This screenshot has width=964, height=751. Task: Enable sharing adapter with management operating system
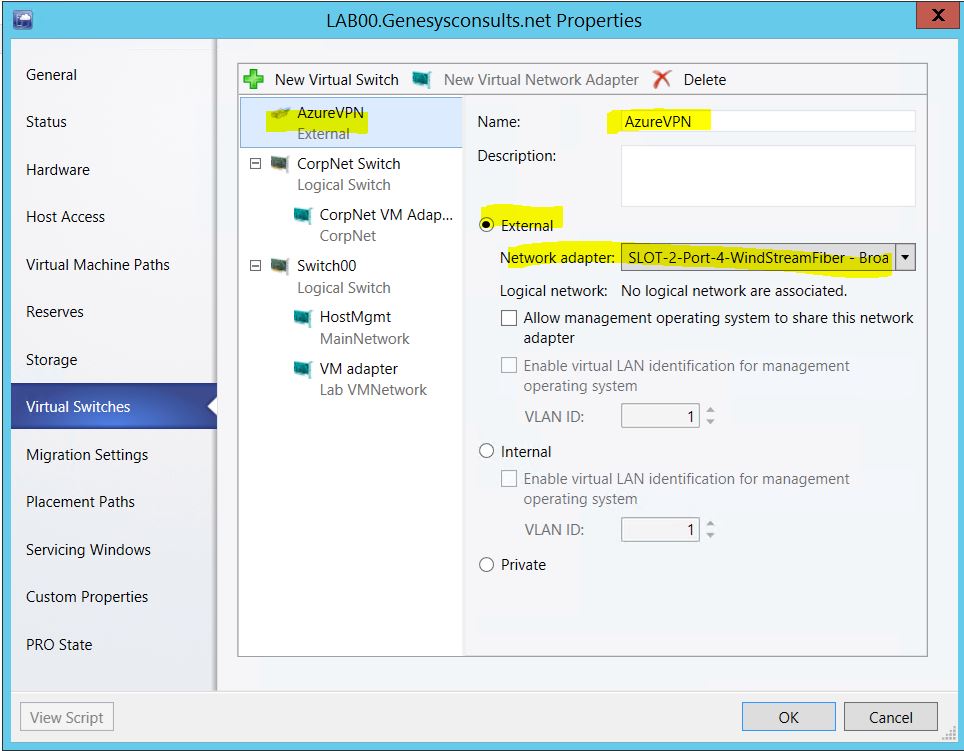[510, 318]
